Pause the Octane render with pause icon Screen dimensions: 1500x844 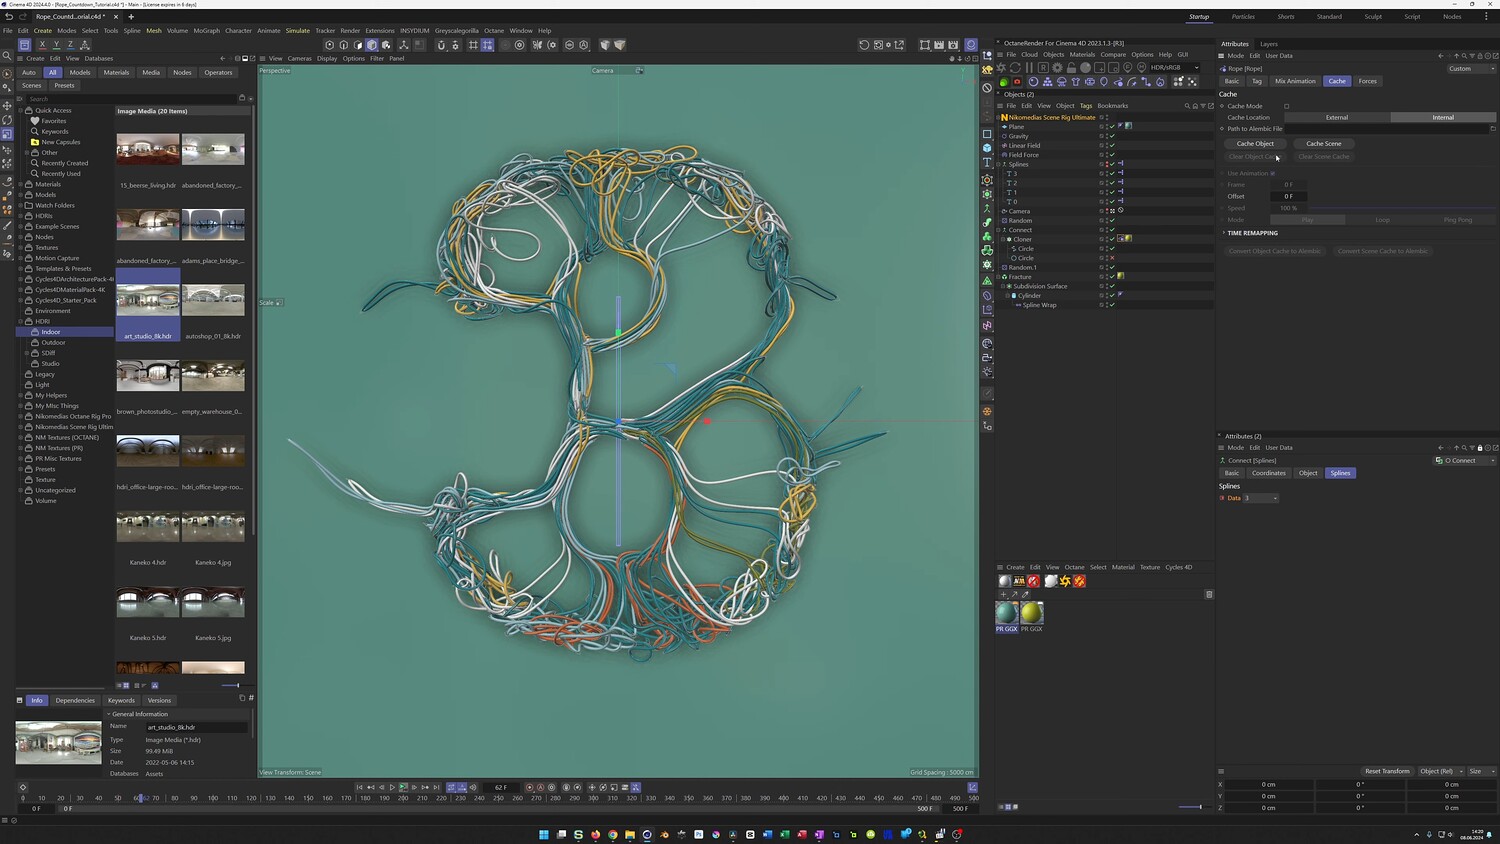[x=1029, y=68]
